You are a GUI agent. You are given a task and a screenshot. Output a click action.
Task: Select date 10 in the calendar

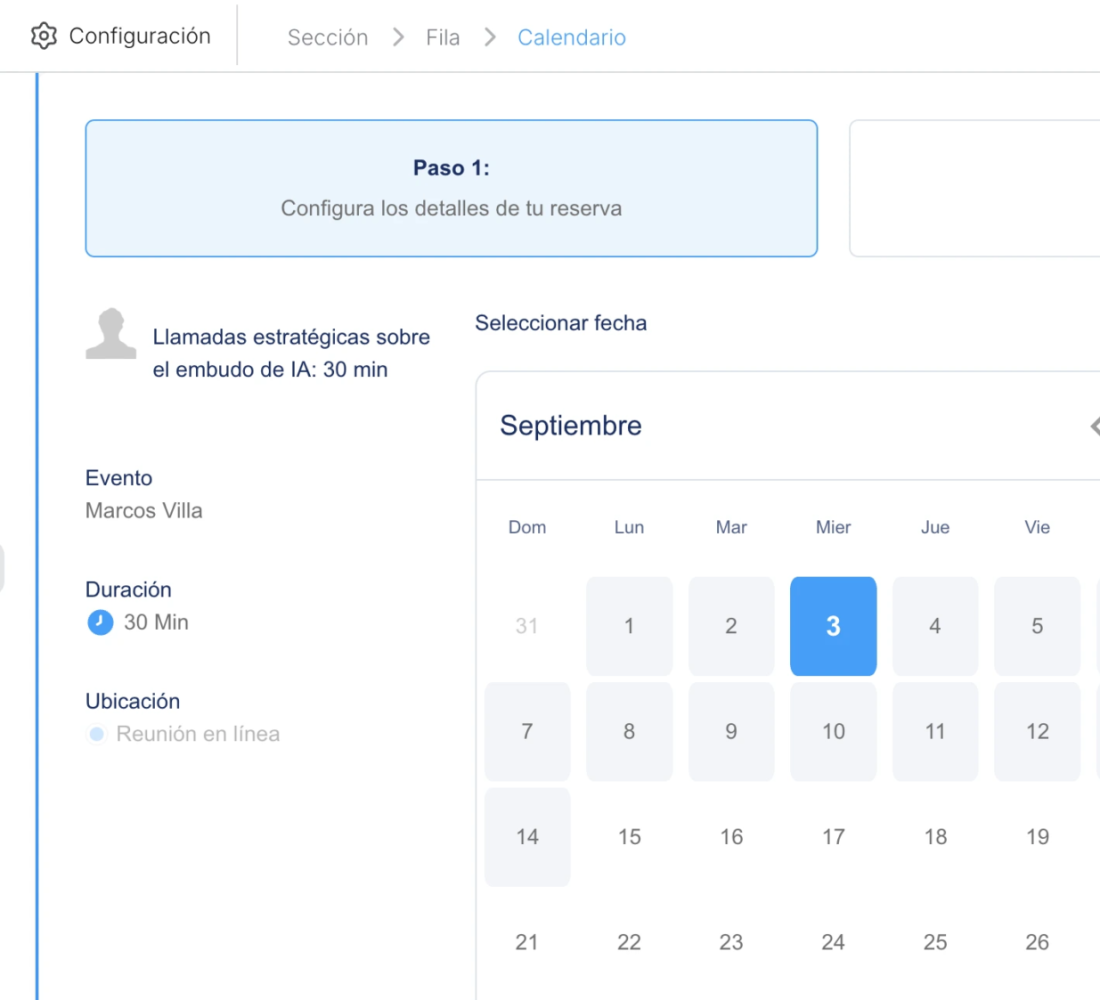[833, 732]
